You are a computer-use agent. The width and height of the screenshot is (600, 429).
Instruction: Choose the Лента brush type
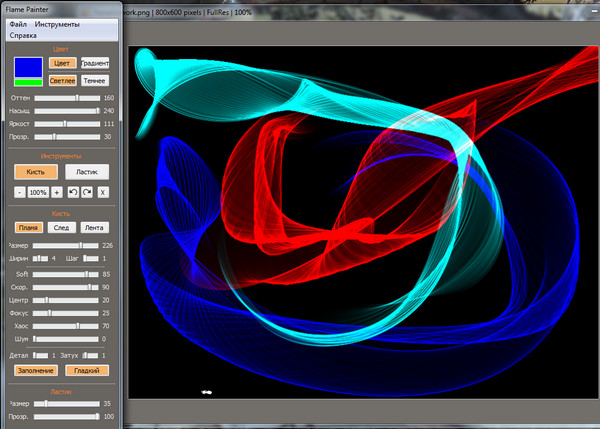click(x=94, y=227)
